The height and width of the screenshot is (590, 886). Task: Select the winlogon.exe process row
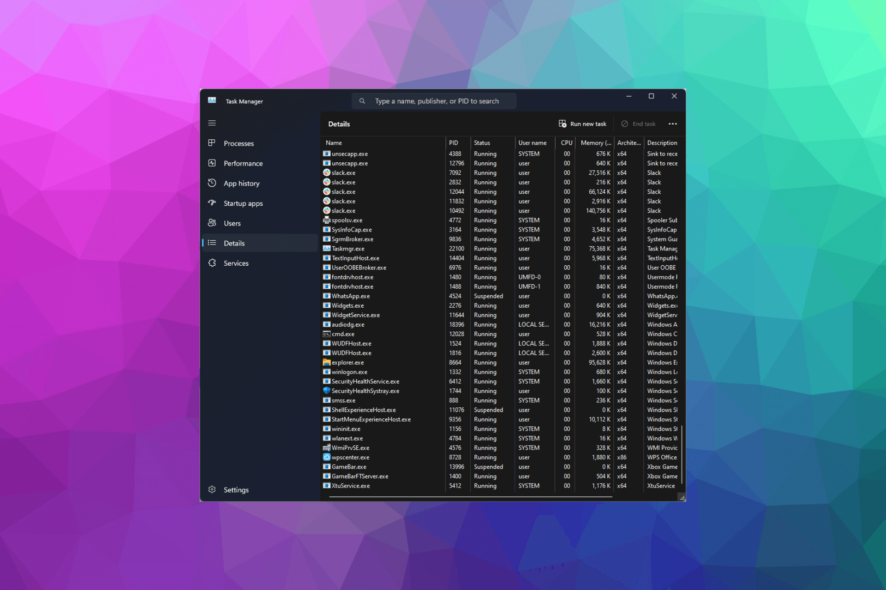tap(501, 372)
